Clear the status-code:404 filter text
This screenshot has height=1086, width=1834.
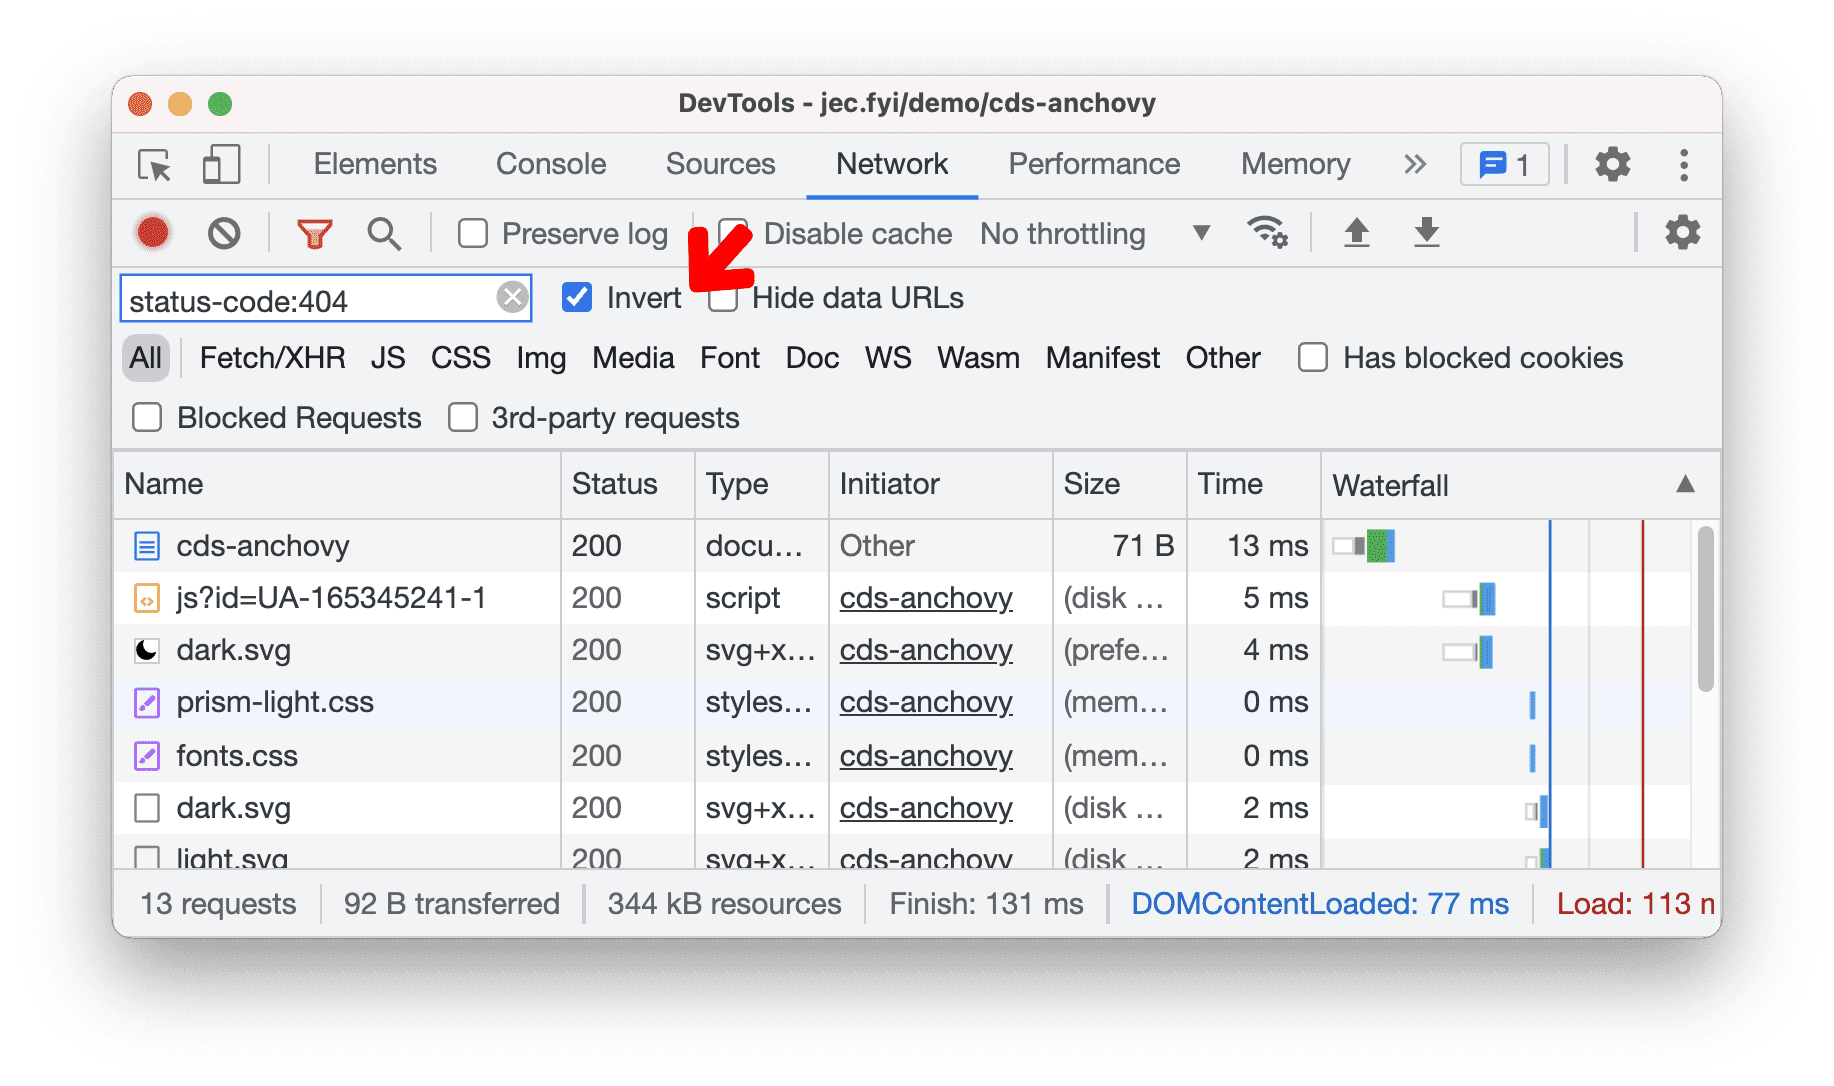click(x=511, y=297)
